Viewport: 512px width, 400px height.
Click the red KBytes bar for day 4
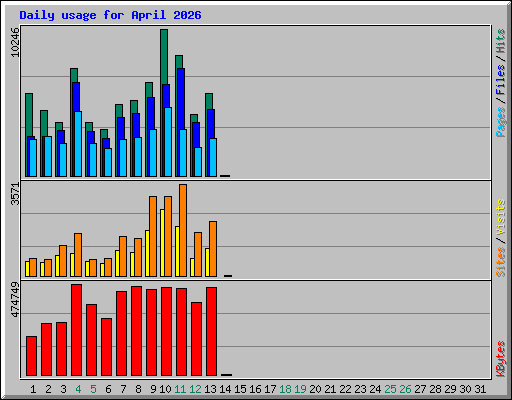(76, 330)
